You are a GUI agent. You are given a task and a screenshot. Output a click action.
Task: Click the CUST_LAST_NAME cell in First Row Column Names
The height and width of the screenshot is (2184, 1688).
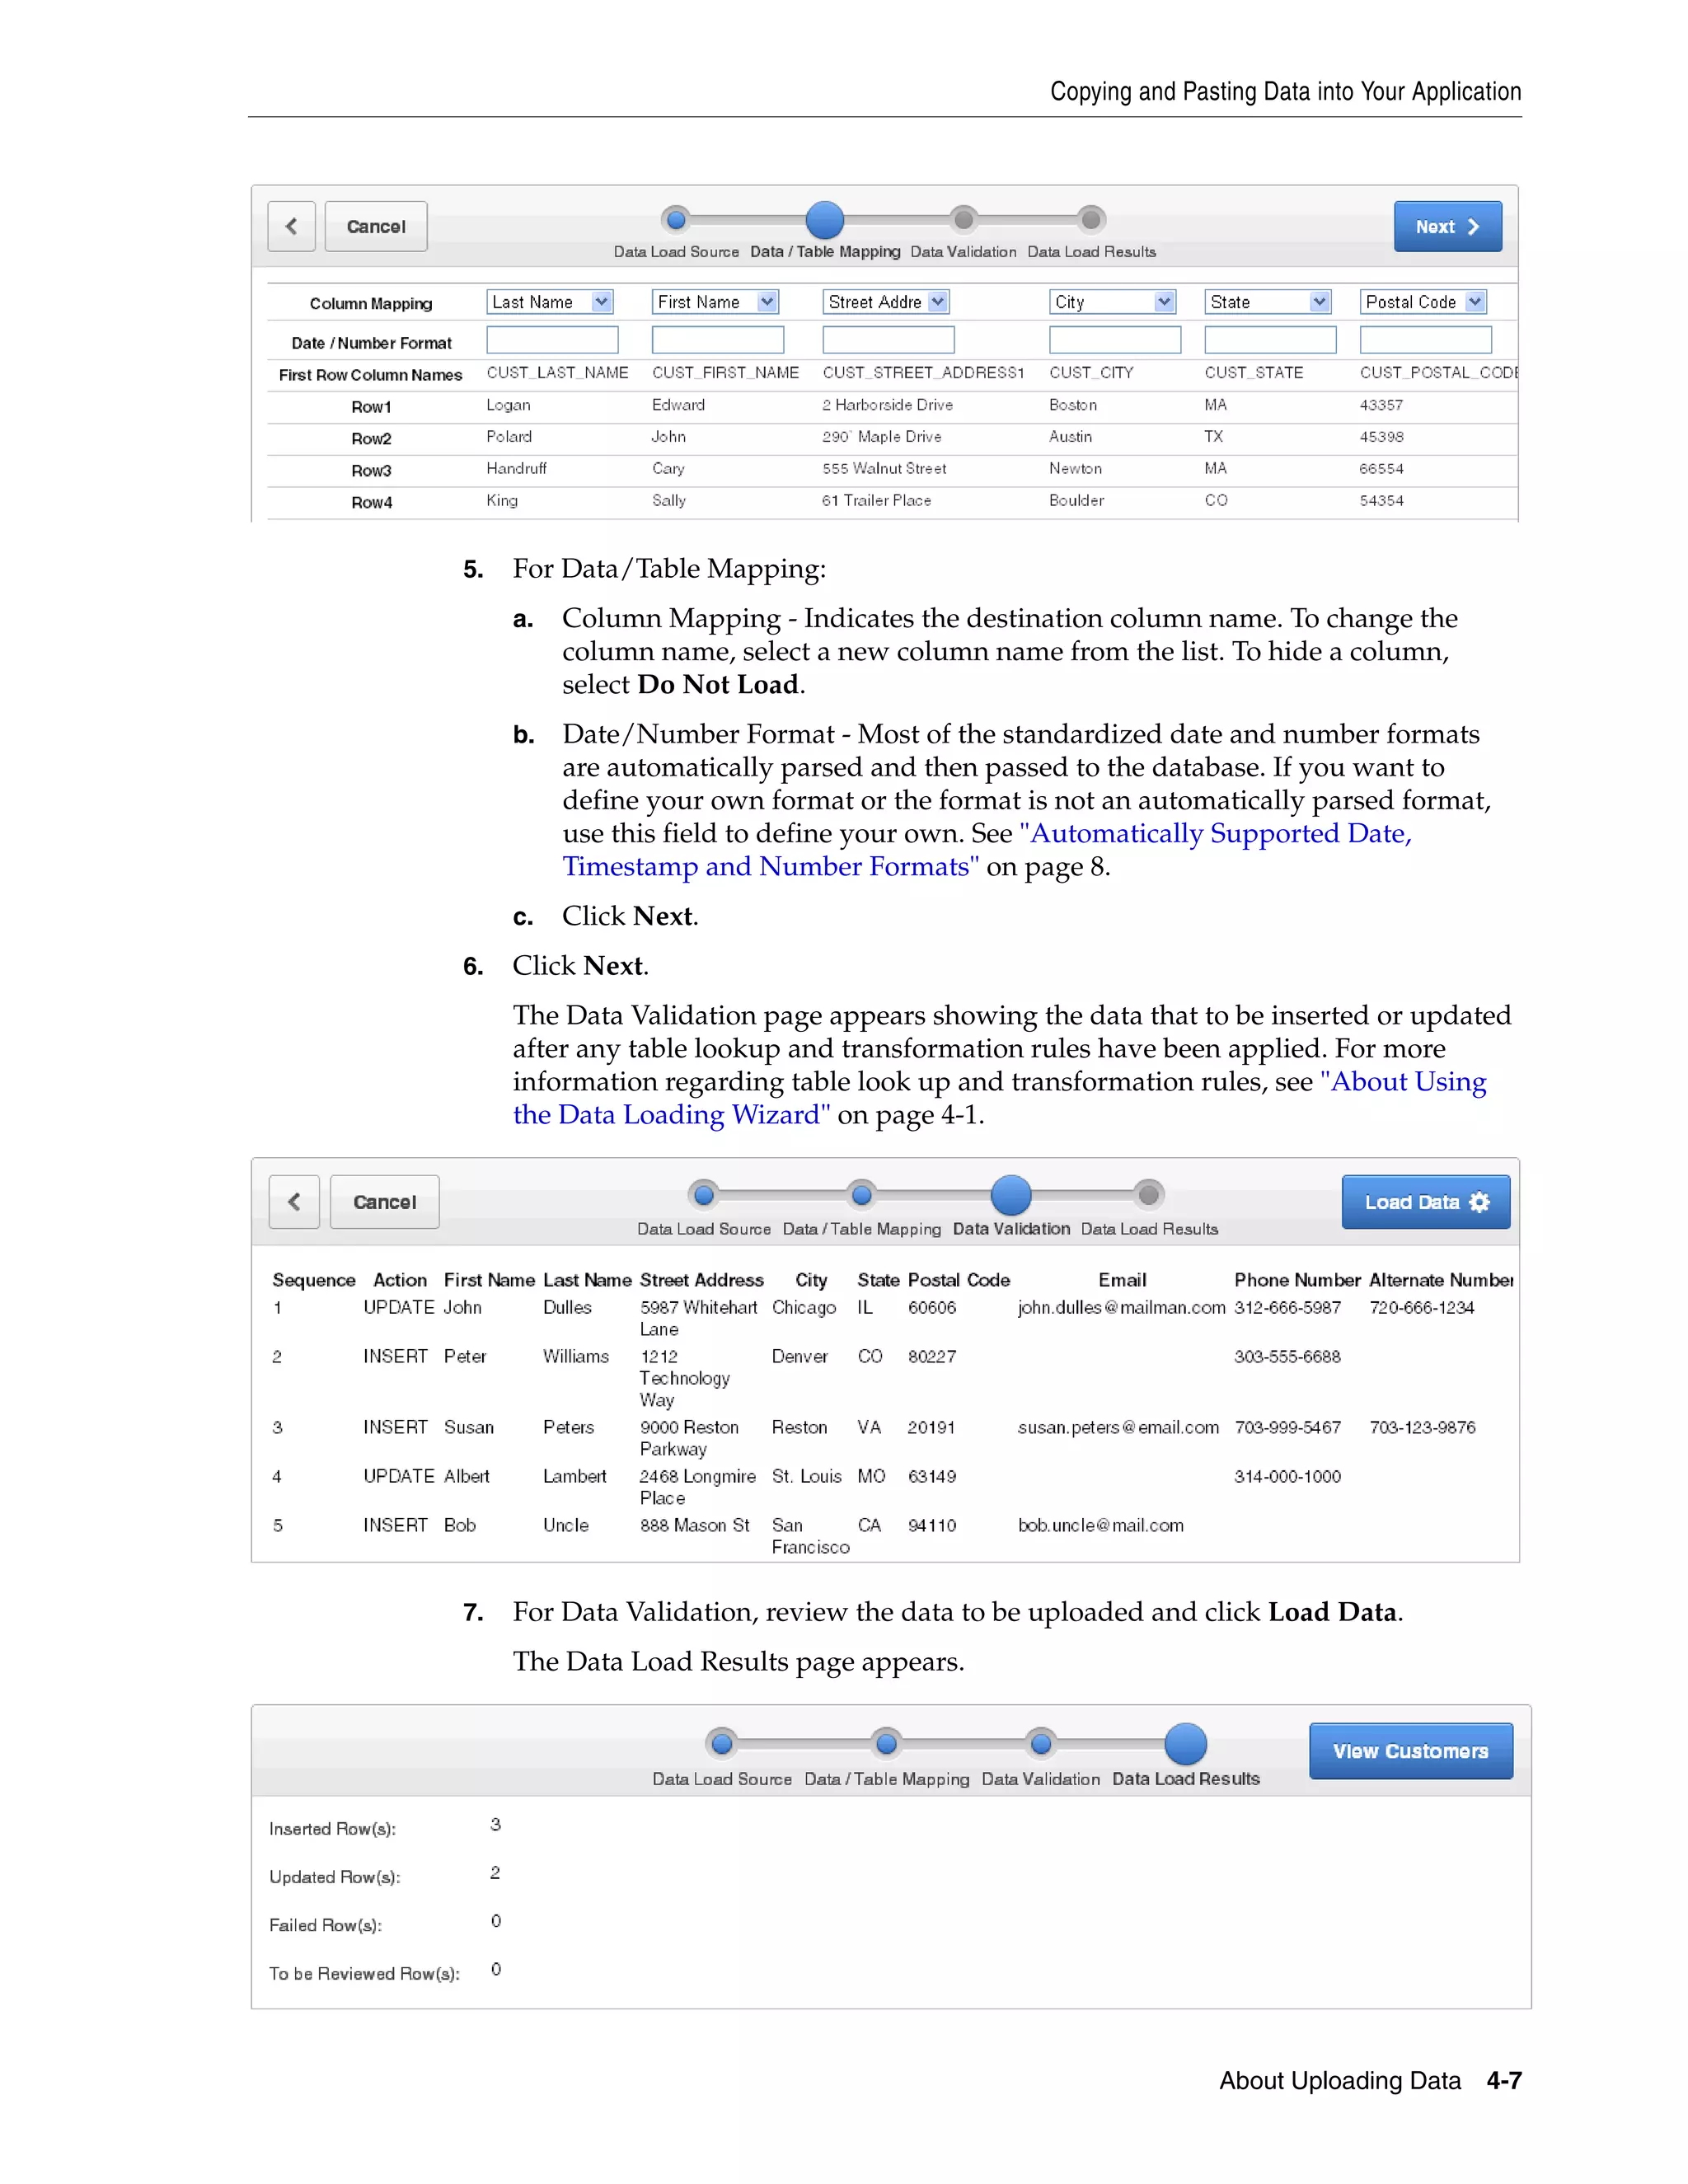(557, 372)
